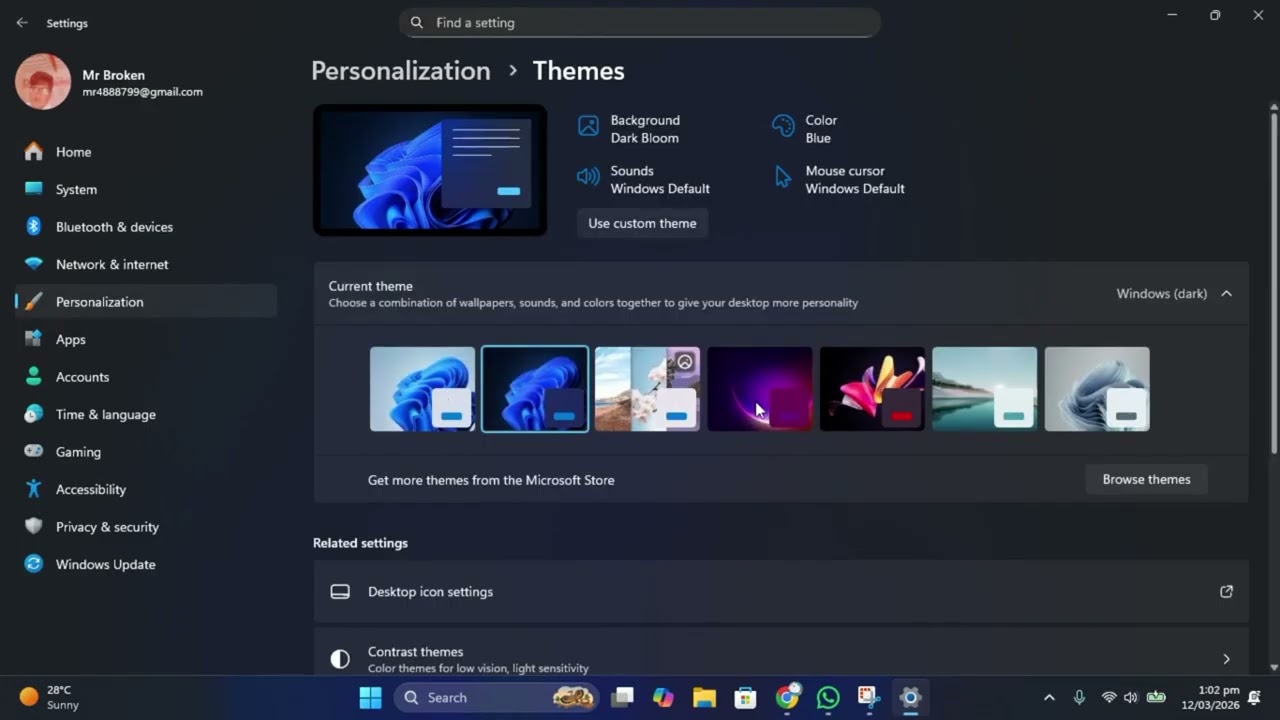
Task: Open Windows Start button on taskbar
Action: (370, 697)
